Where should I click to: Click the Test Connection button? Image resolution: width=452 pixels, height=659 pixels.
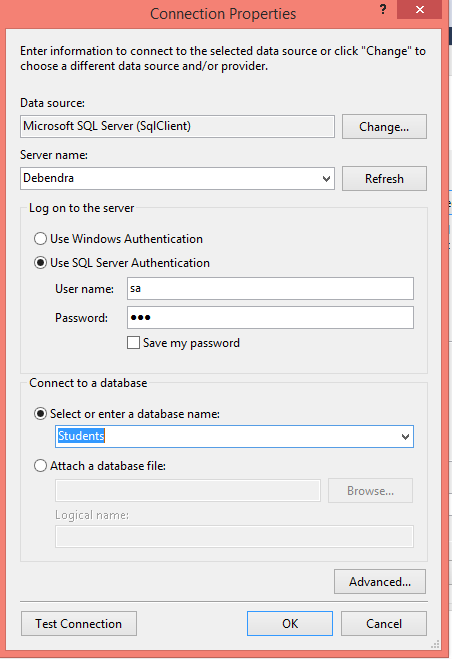click(79, 624)
